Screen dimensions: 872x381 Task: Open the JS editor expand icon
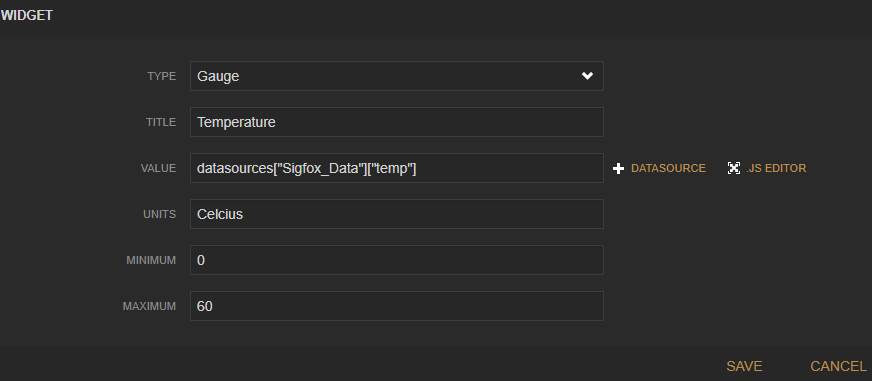point(734,169)
